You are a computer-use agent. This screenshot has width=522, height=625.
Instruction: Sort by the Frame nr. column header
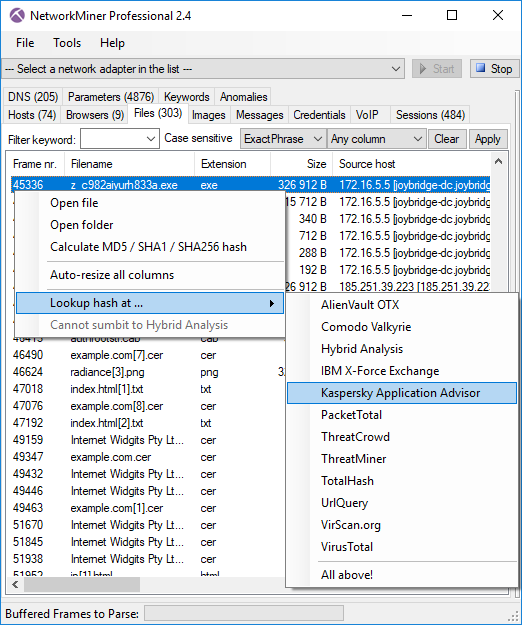coord(35,164)
